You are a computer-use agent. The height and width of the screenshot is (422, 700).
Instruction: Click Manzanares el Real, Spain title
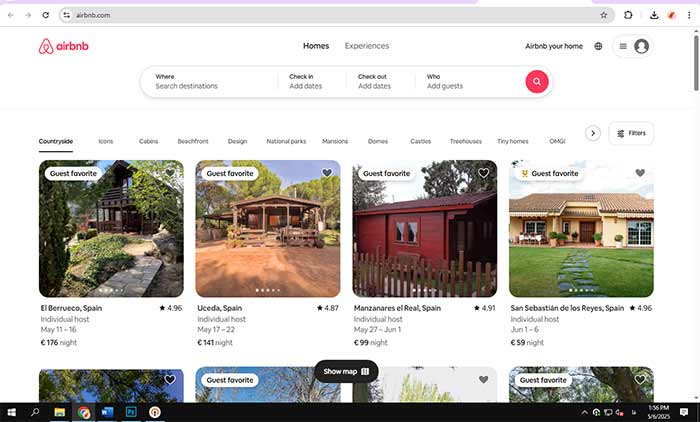click(397, 308)
